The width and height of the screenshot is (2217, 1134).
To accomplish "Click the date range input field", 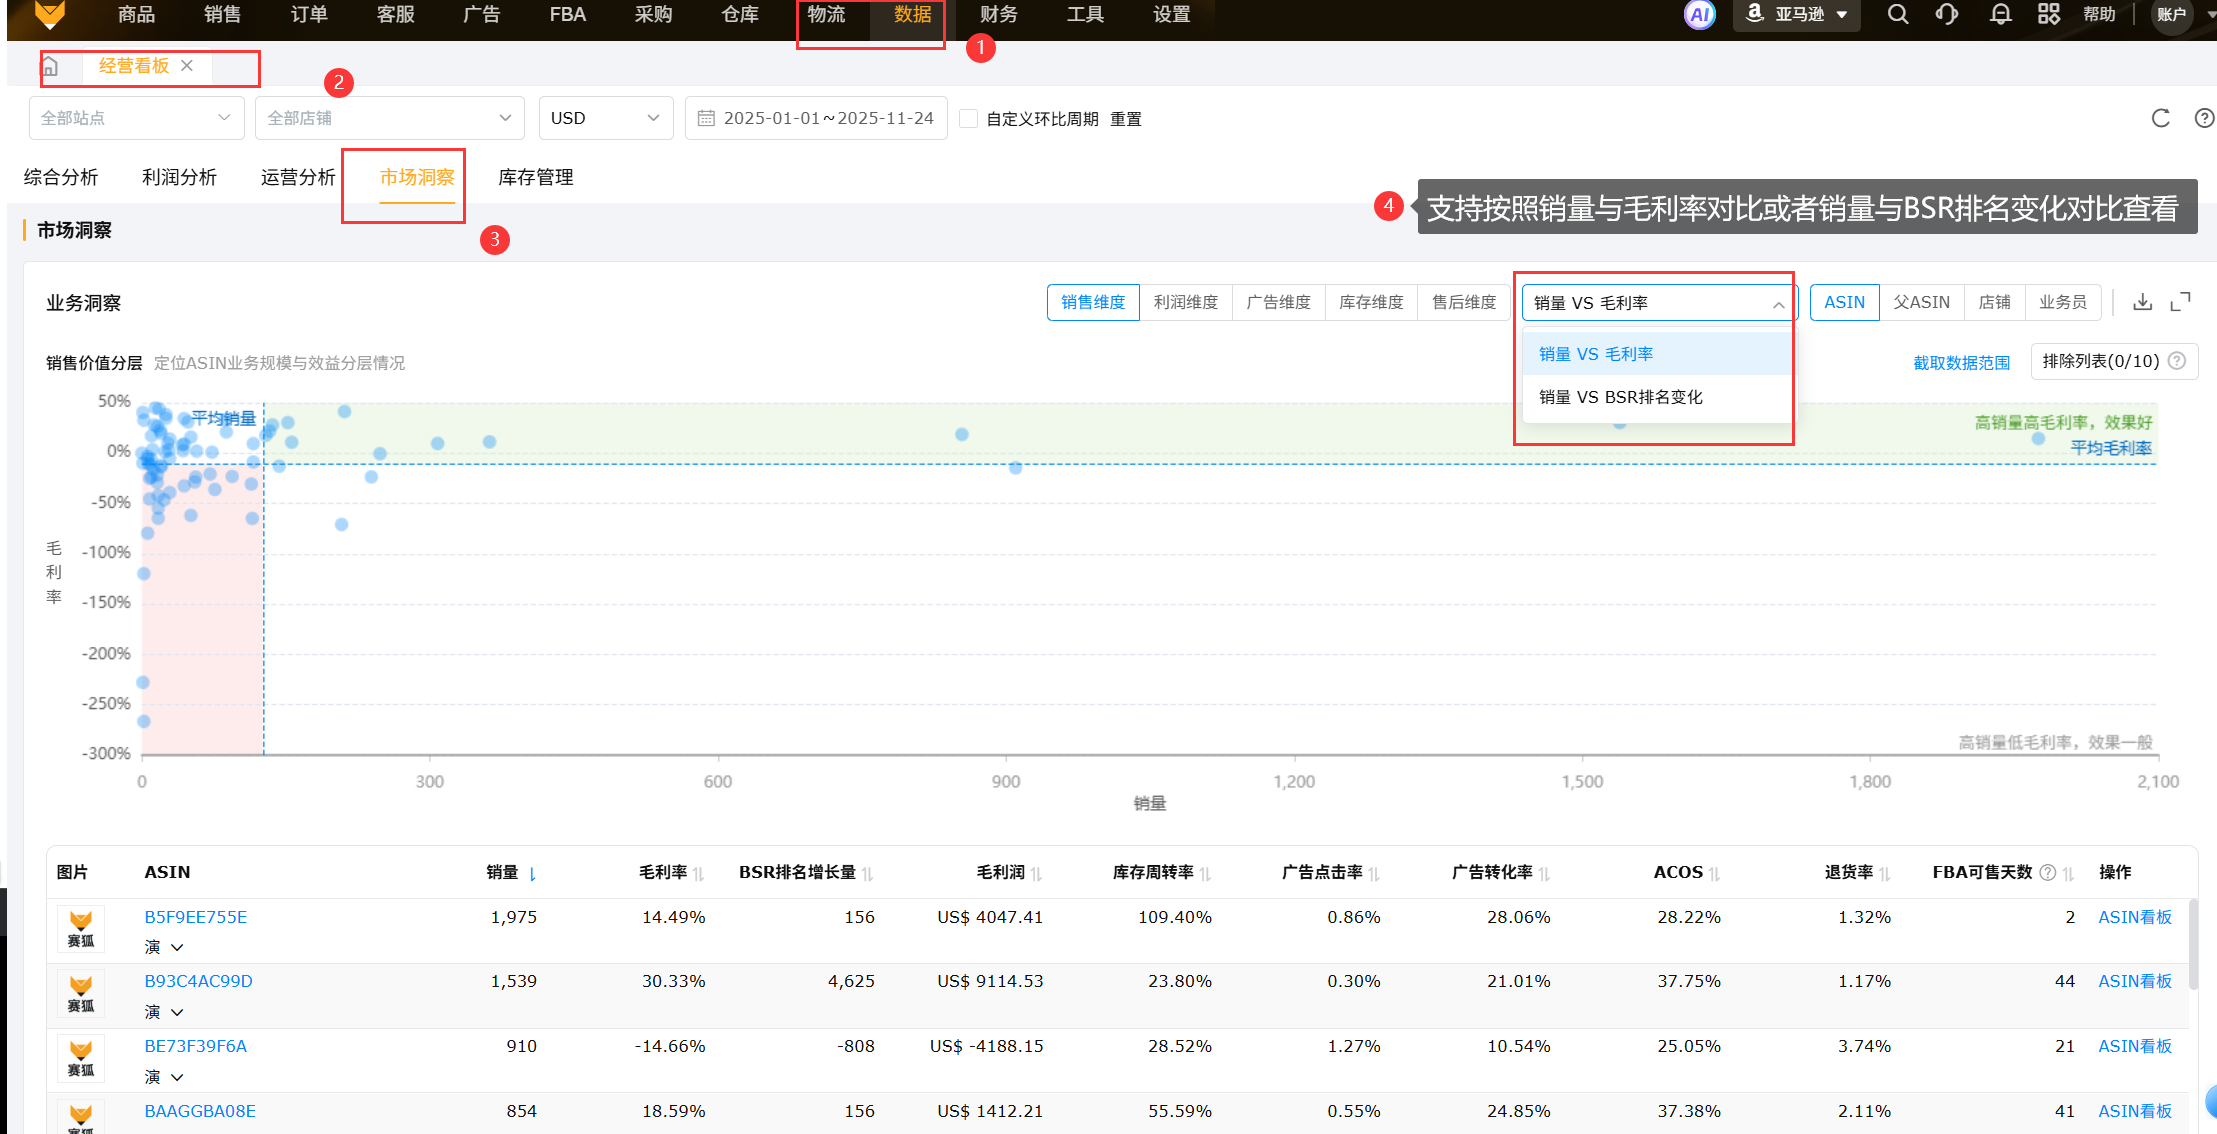I will (x=816, y=118).
